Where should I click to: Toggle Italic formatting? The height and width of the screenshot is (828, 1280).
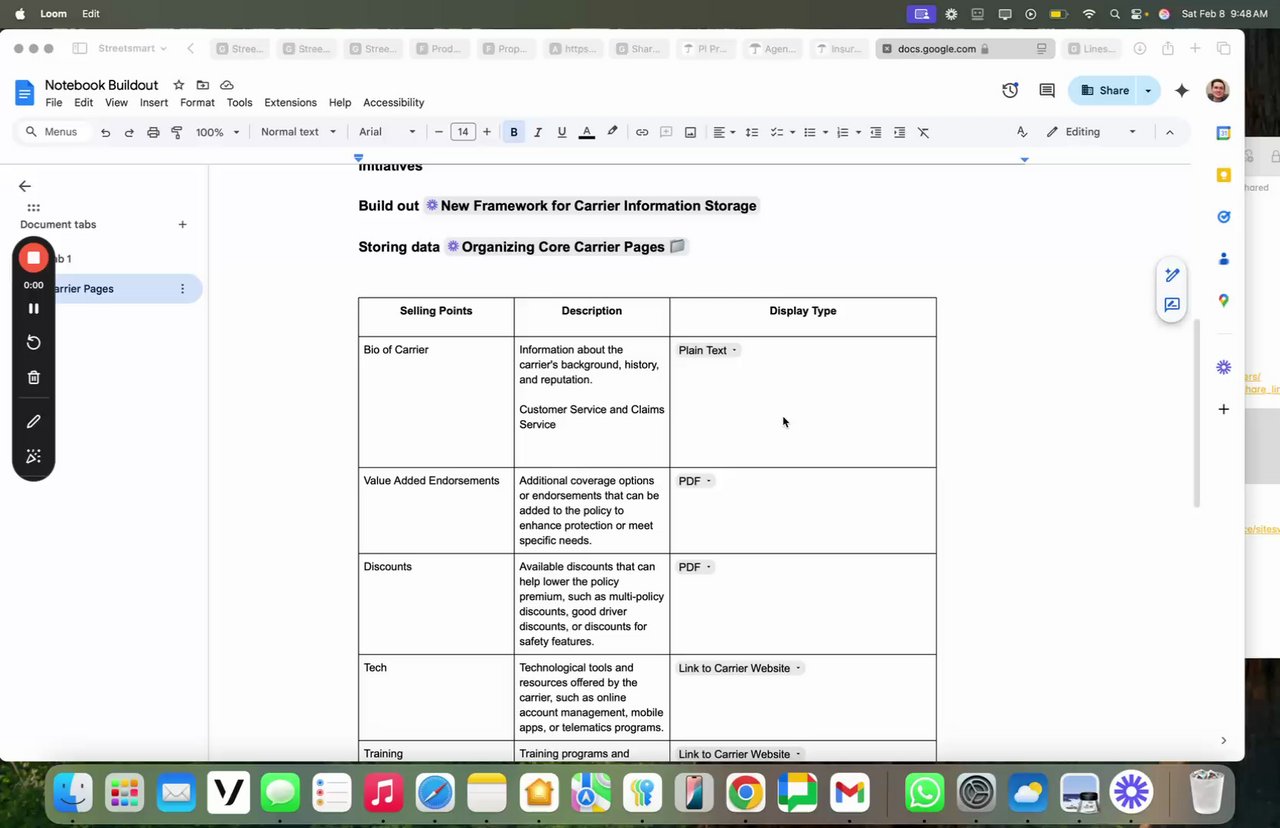click(538, 132)
